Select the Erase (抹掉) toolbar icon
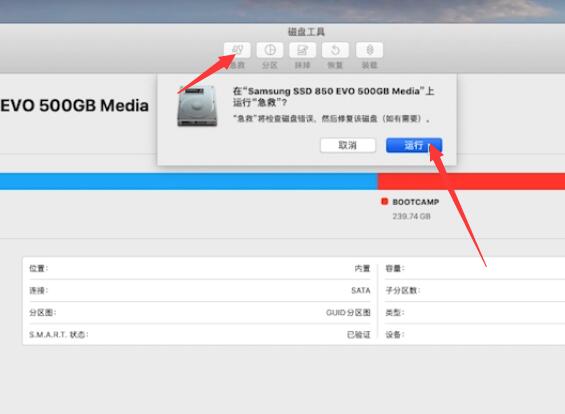Viewport: 565px width, 414px height. click(x=303, y=50)
